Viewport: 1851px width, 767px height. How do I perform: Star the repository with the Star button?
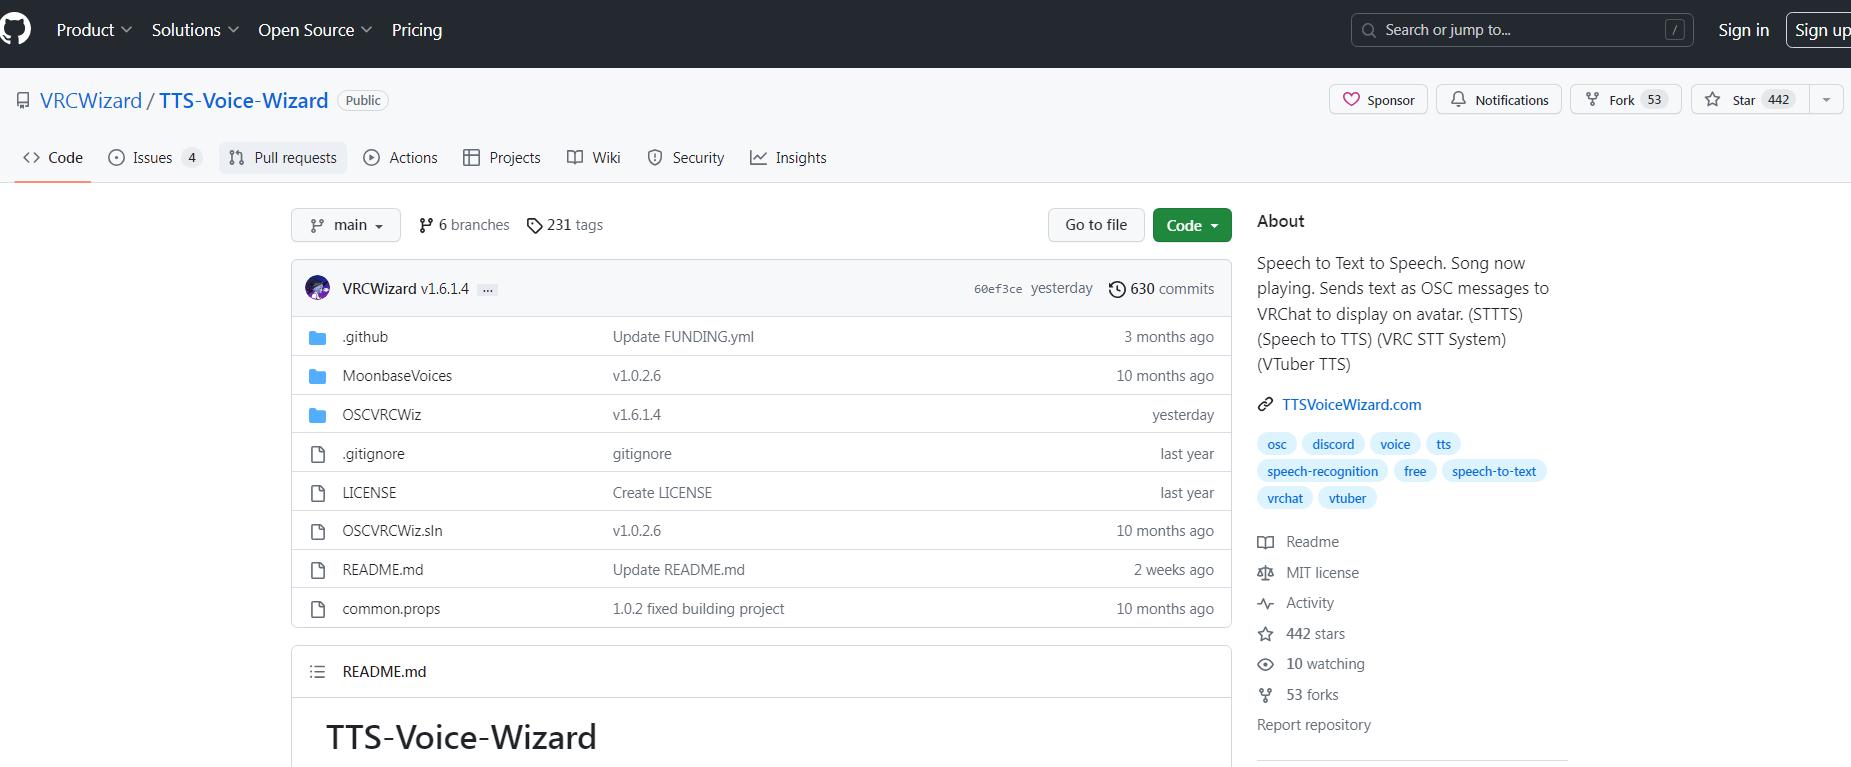pos(1750,100)
